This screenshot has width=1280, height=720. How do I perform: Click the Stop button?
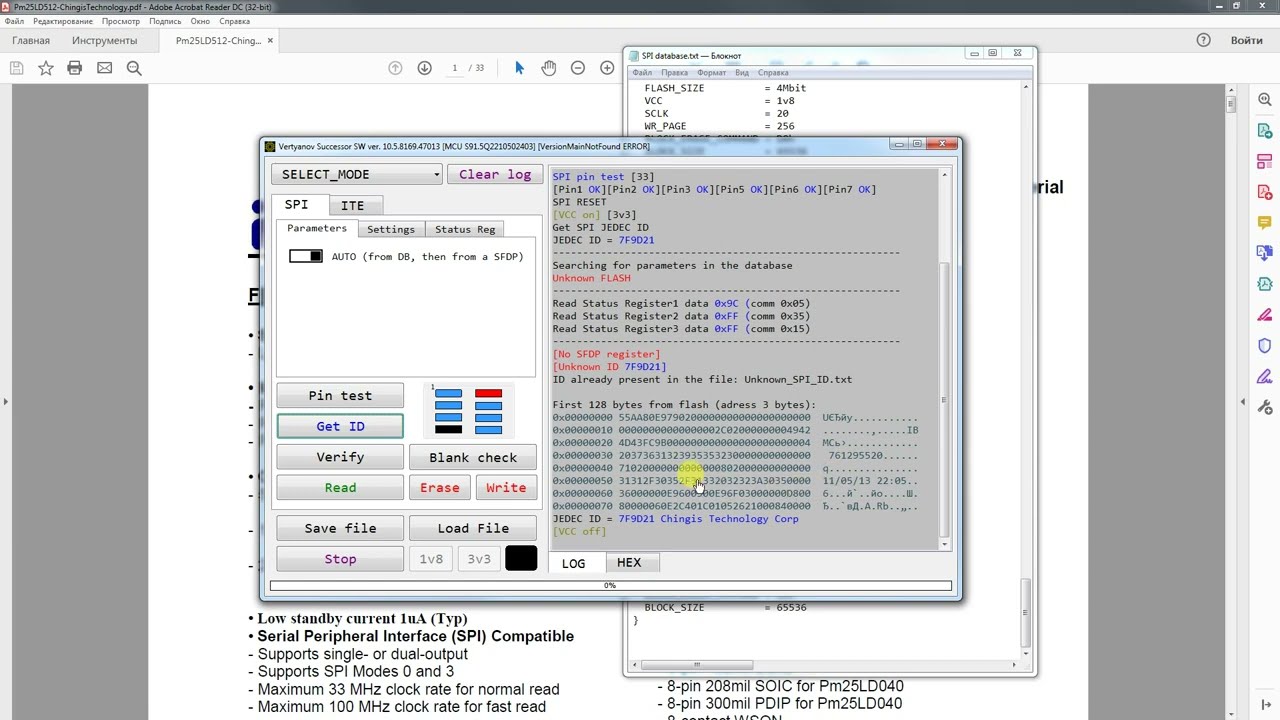pyautogui.click(x=340, y=559)
